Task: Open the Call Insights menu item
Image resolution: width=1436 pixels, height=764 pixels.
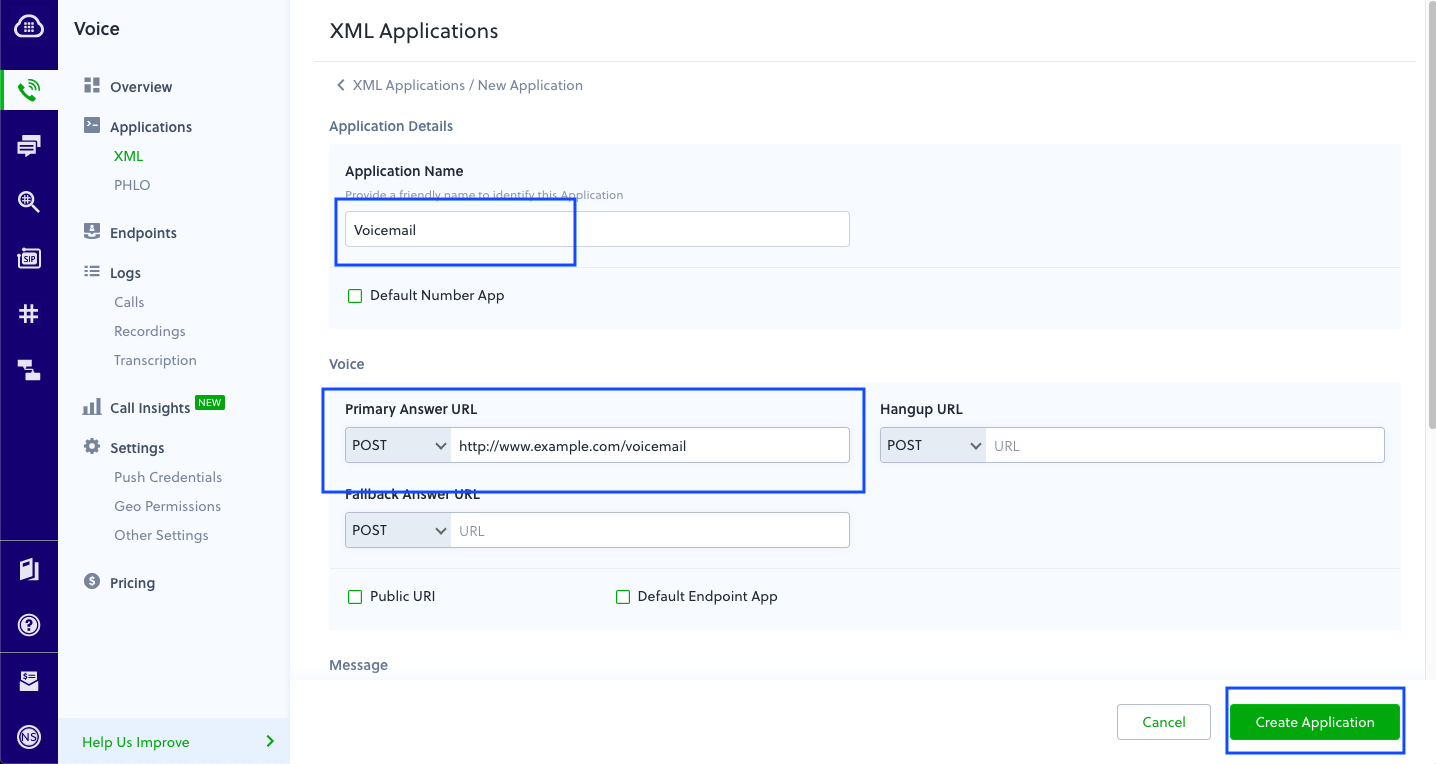Action: coord(149,407)
